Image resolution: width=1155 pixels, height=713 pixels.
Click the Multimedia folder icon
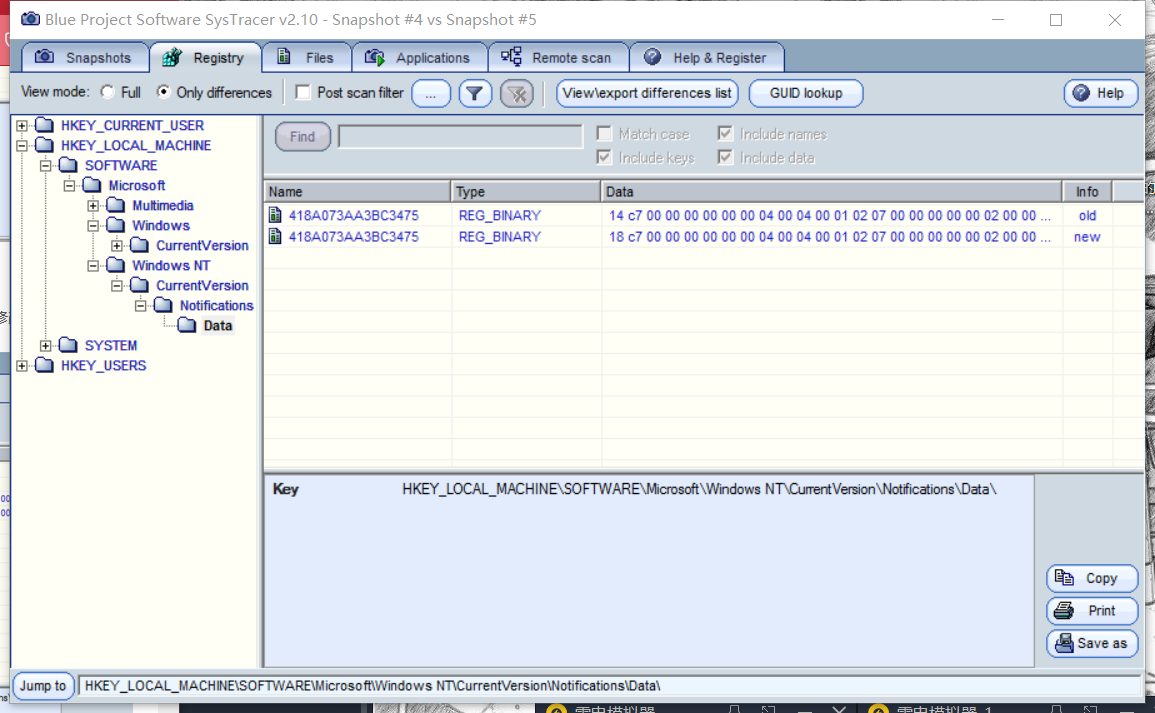coord(116,204)
